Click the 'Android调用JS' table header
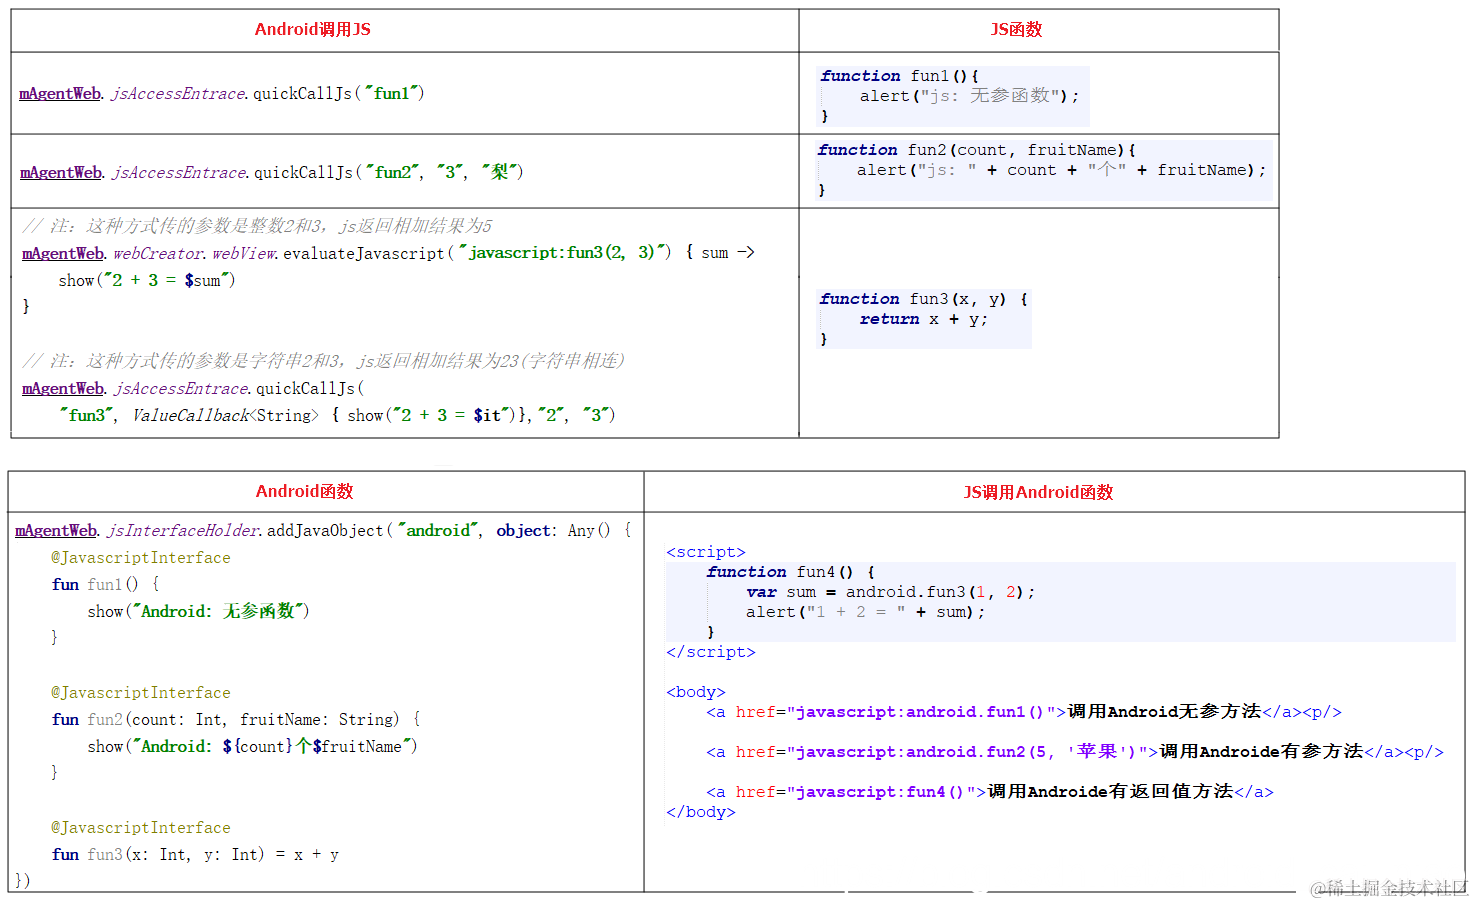Screen dimensions: 1476x905 point(313,29)
